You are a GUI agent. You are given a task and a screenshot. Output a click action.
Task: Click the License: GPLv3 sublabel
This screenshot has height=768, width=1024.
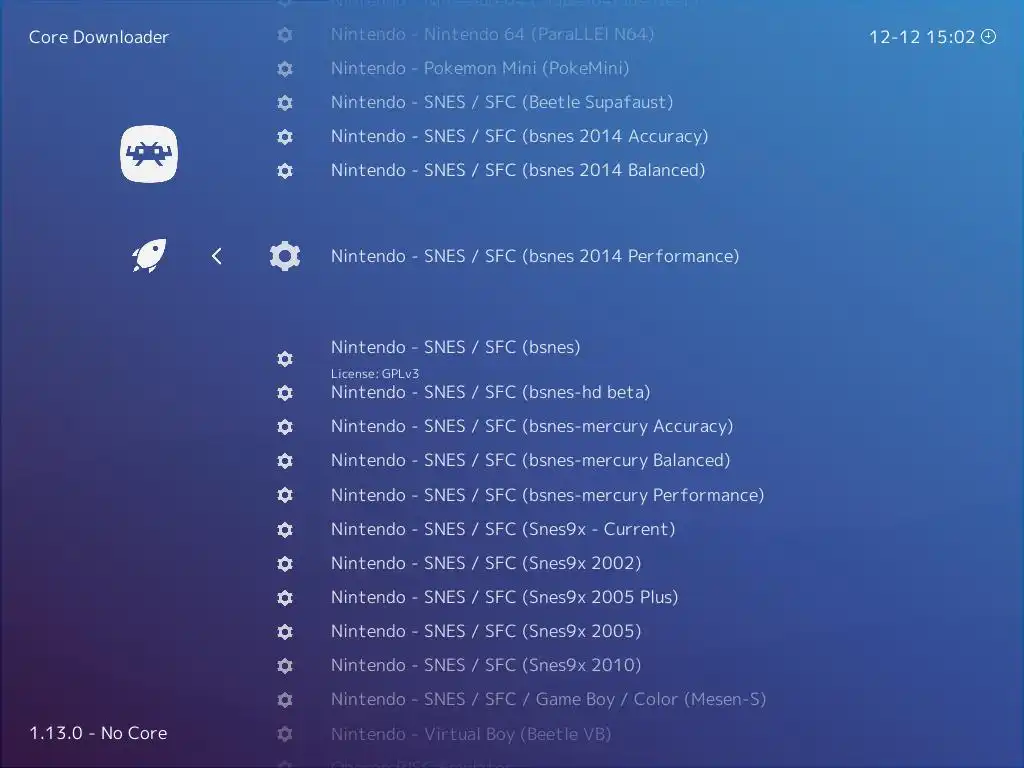click(375, 374)
